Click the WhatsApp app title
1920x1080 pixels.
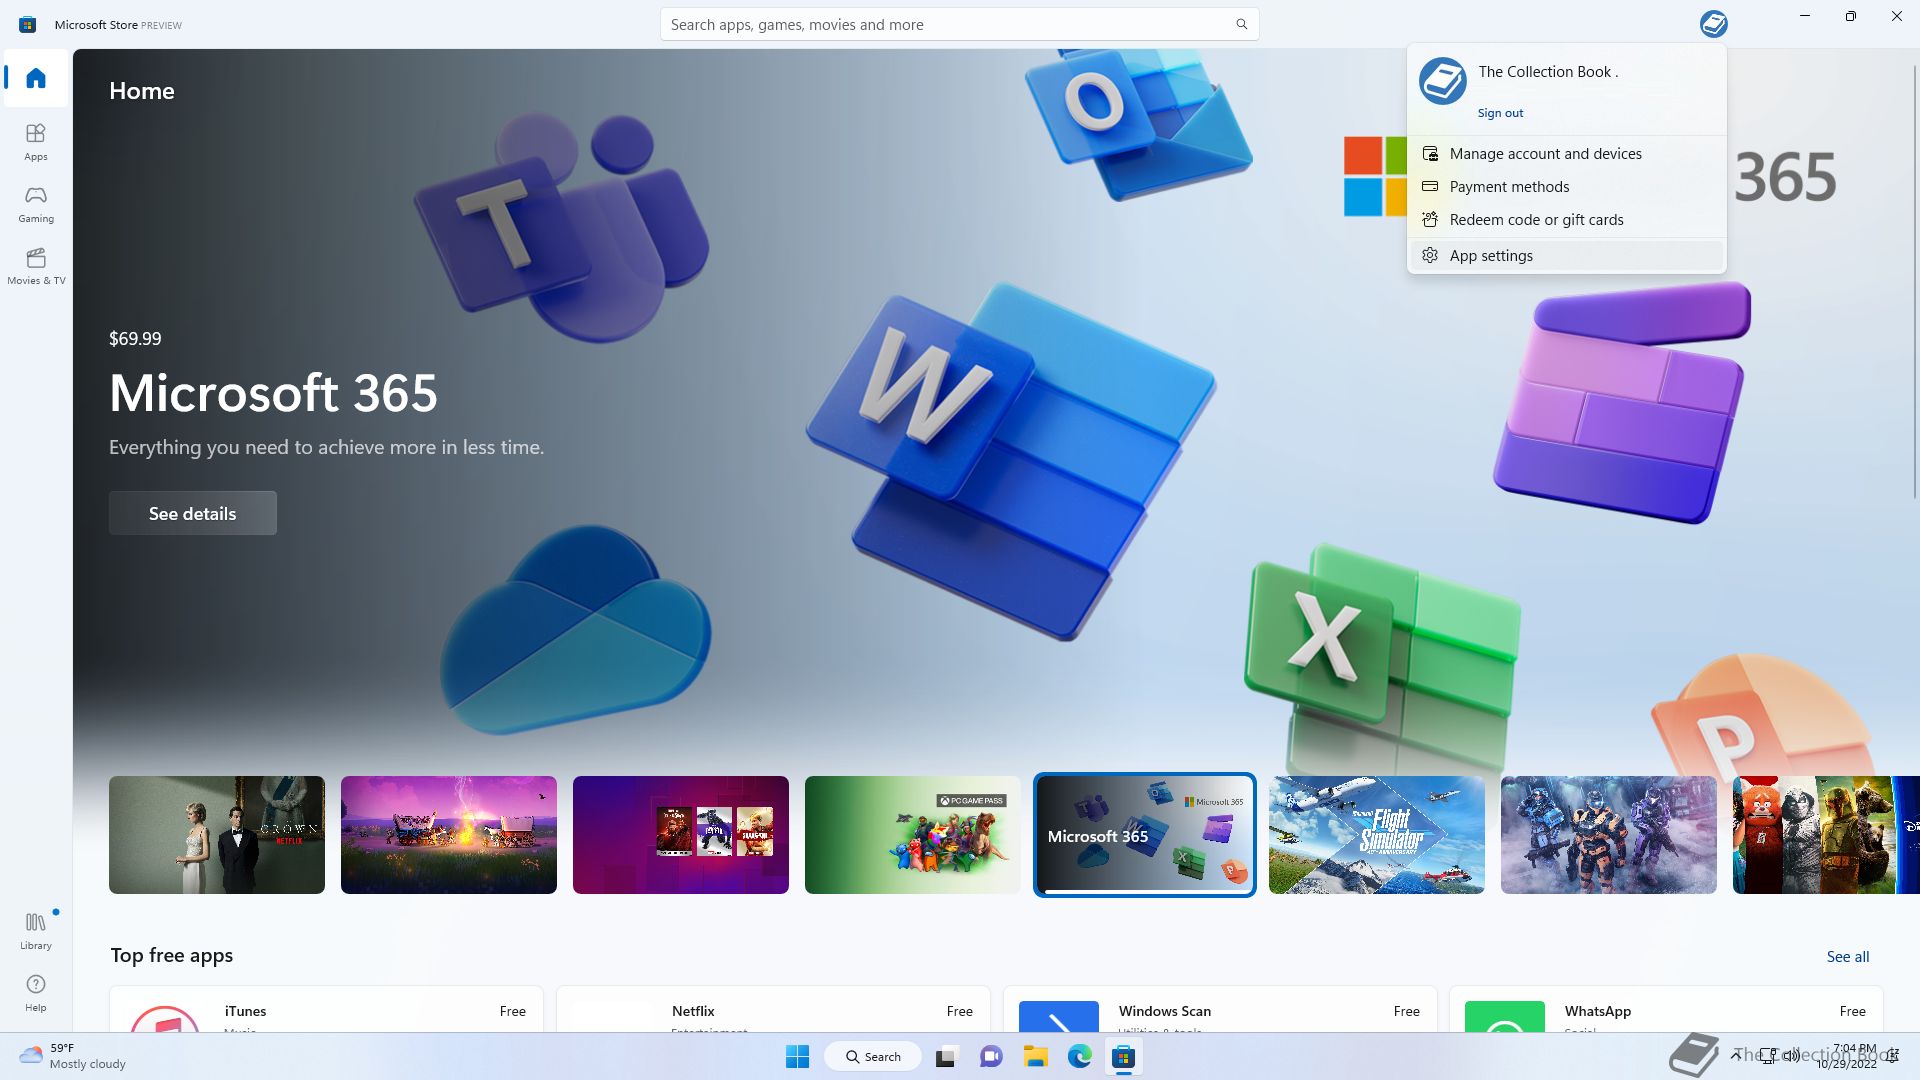[1597, 1011]
